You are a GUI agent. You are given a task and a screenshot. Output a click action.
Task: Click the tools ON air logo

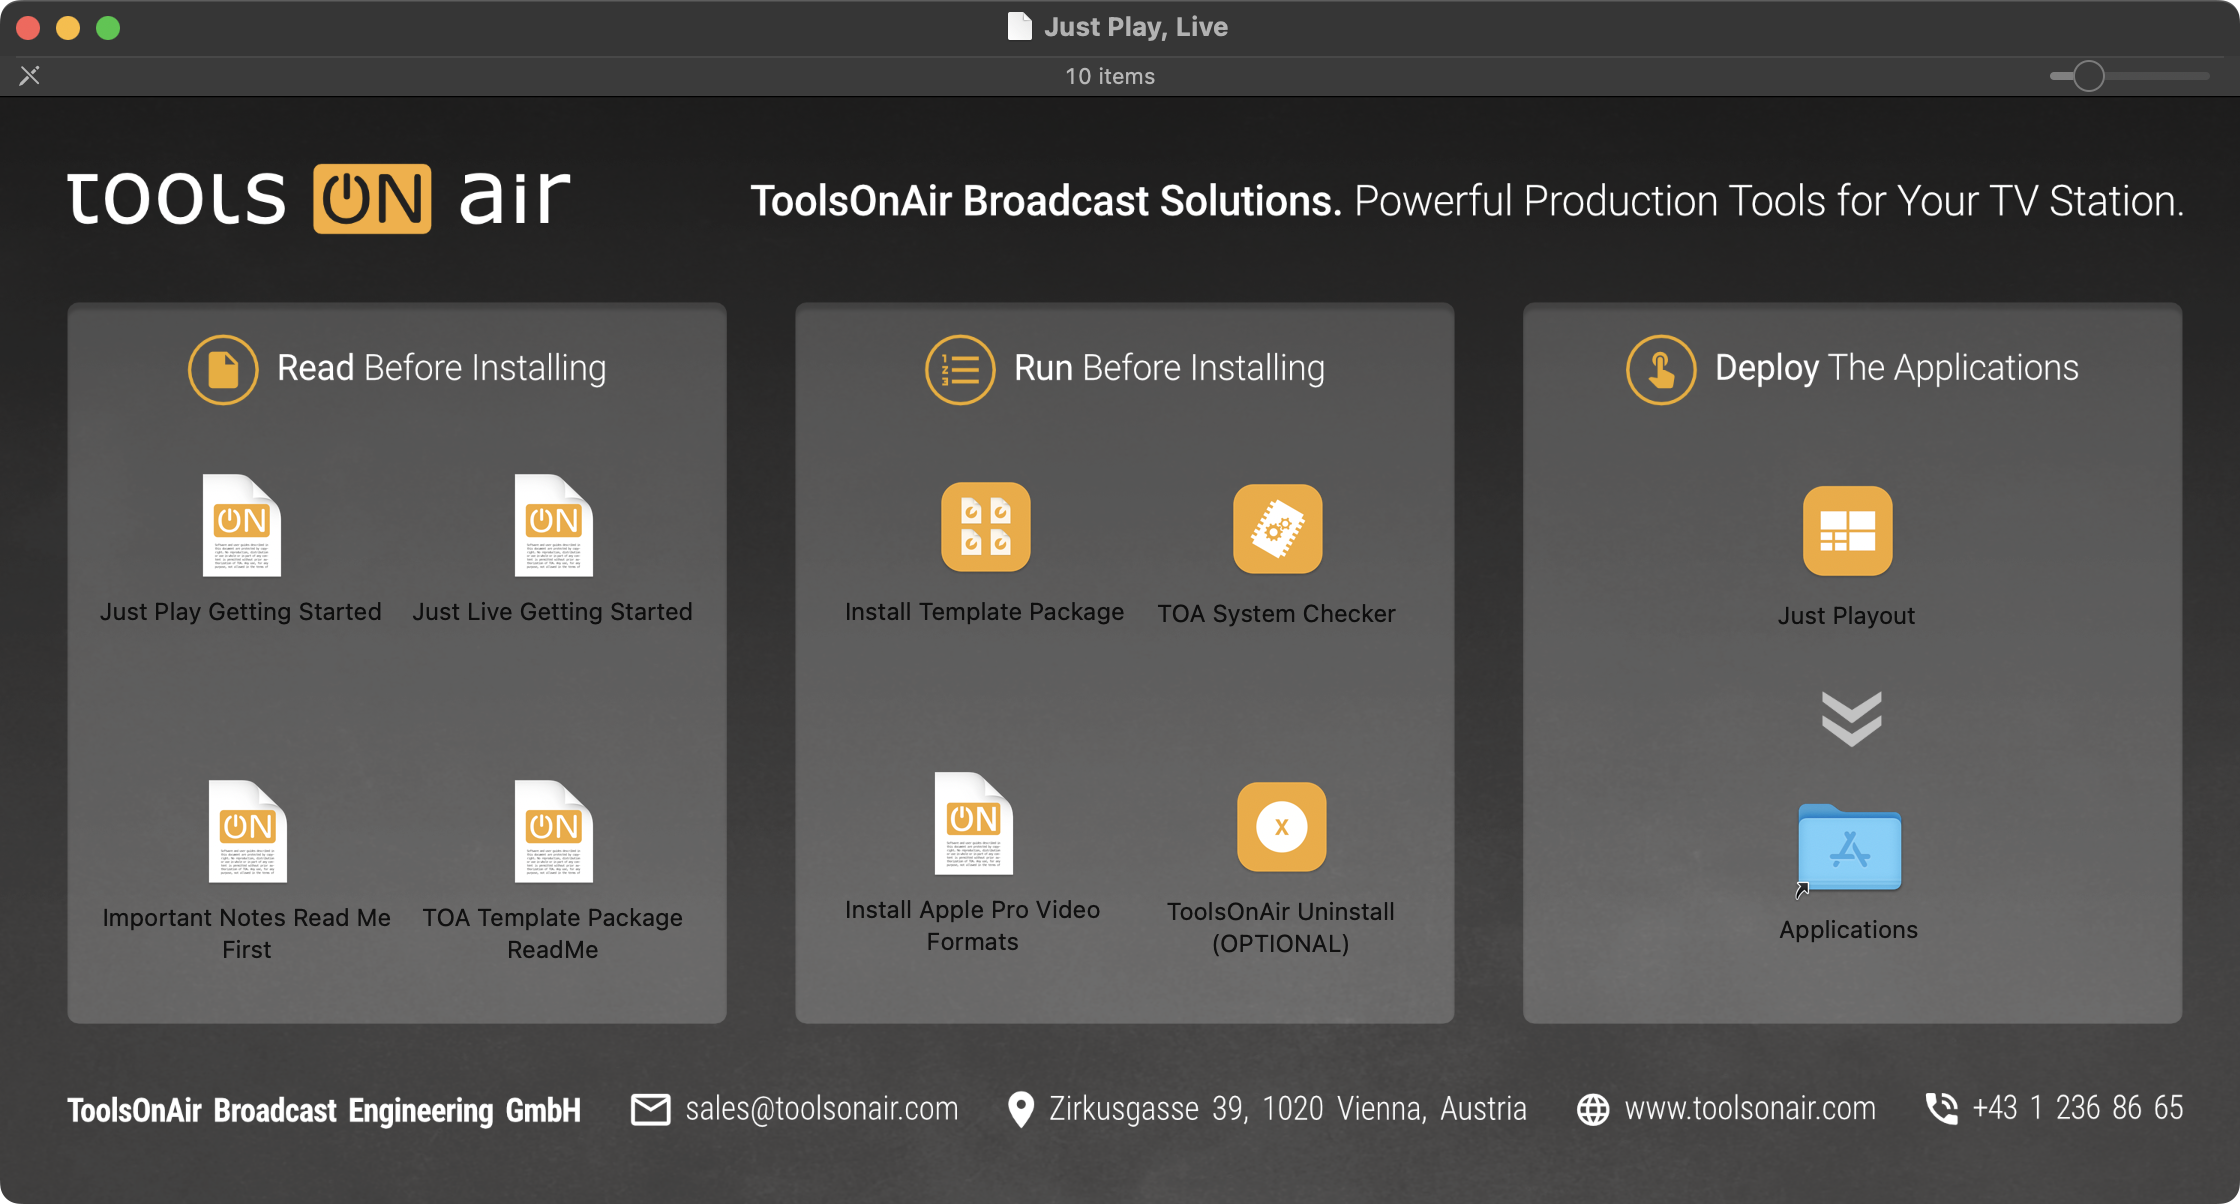click(319, 198)
